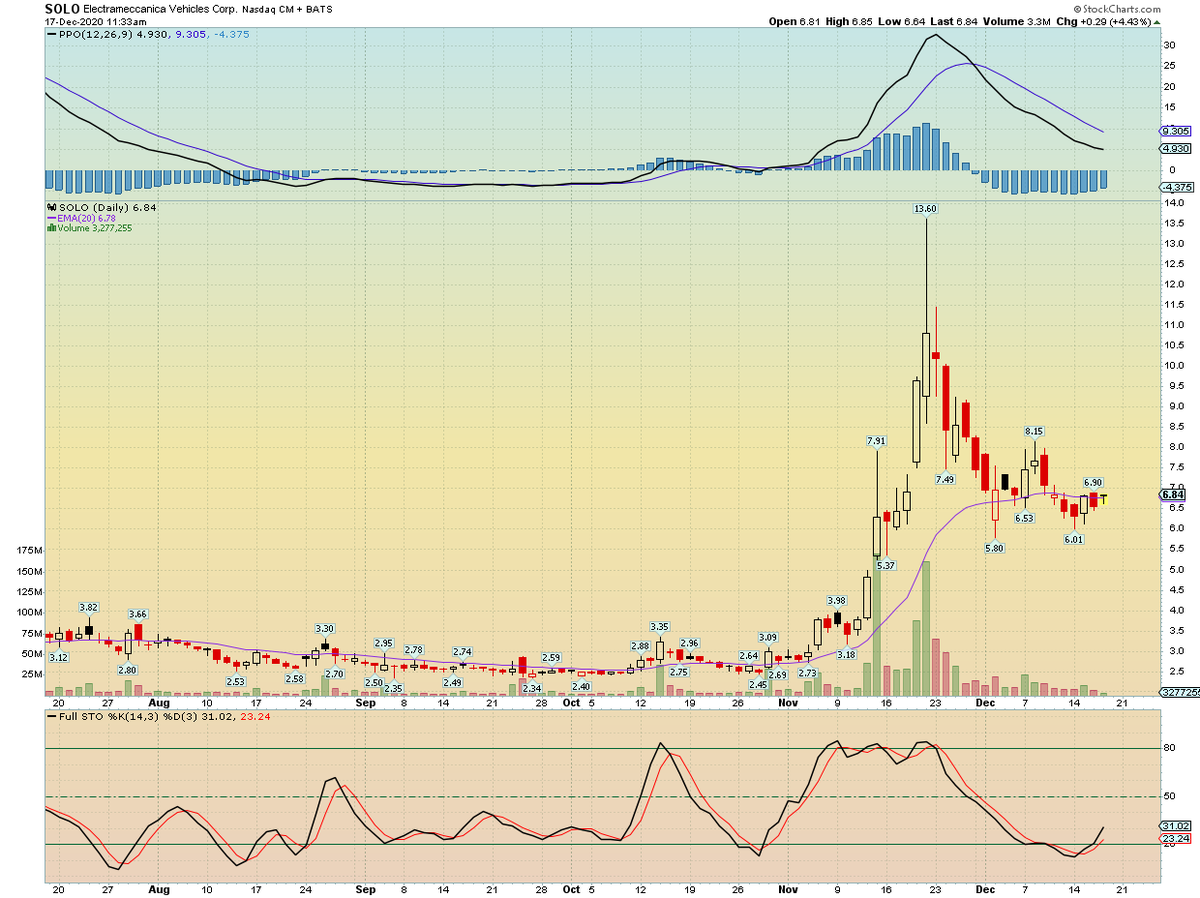Select the 6.53 price label
Screen dimensions: 1200x898
pos(1023,518)
